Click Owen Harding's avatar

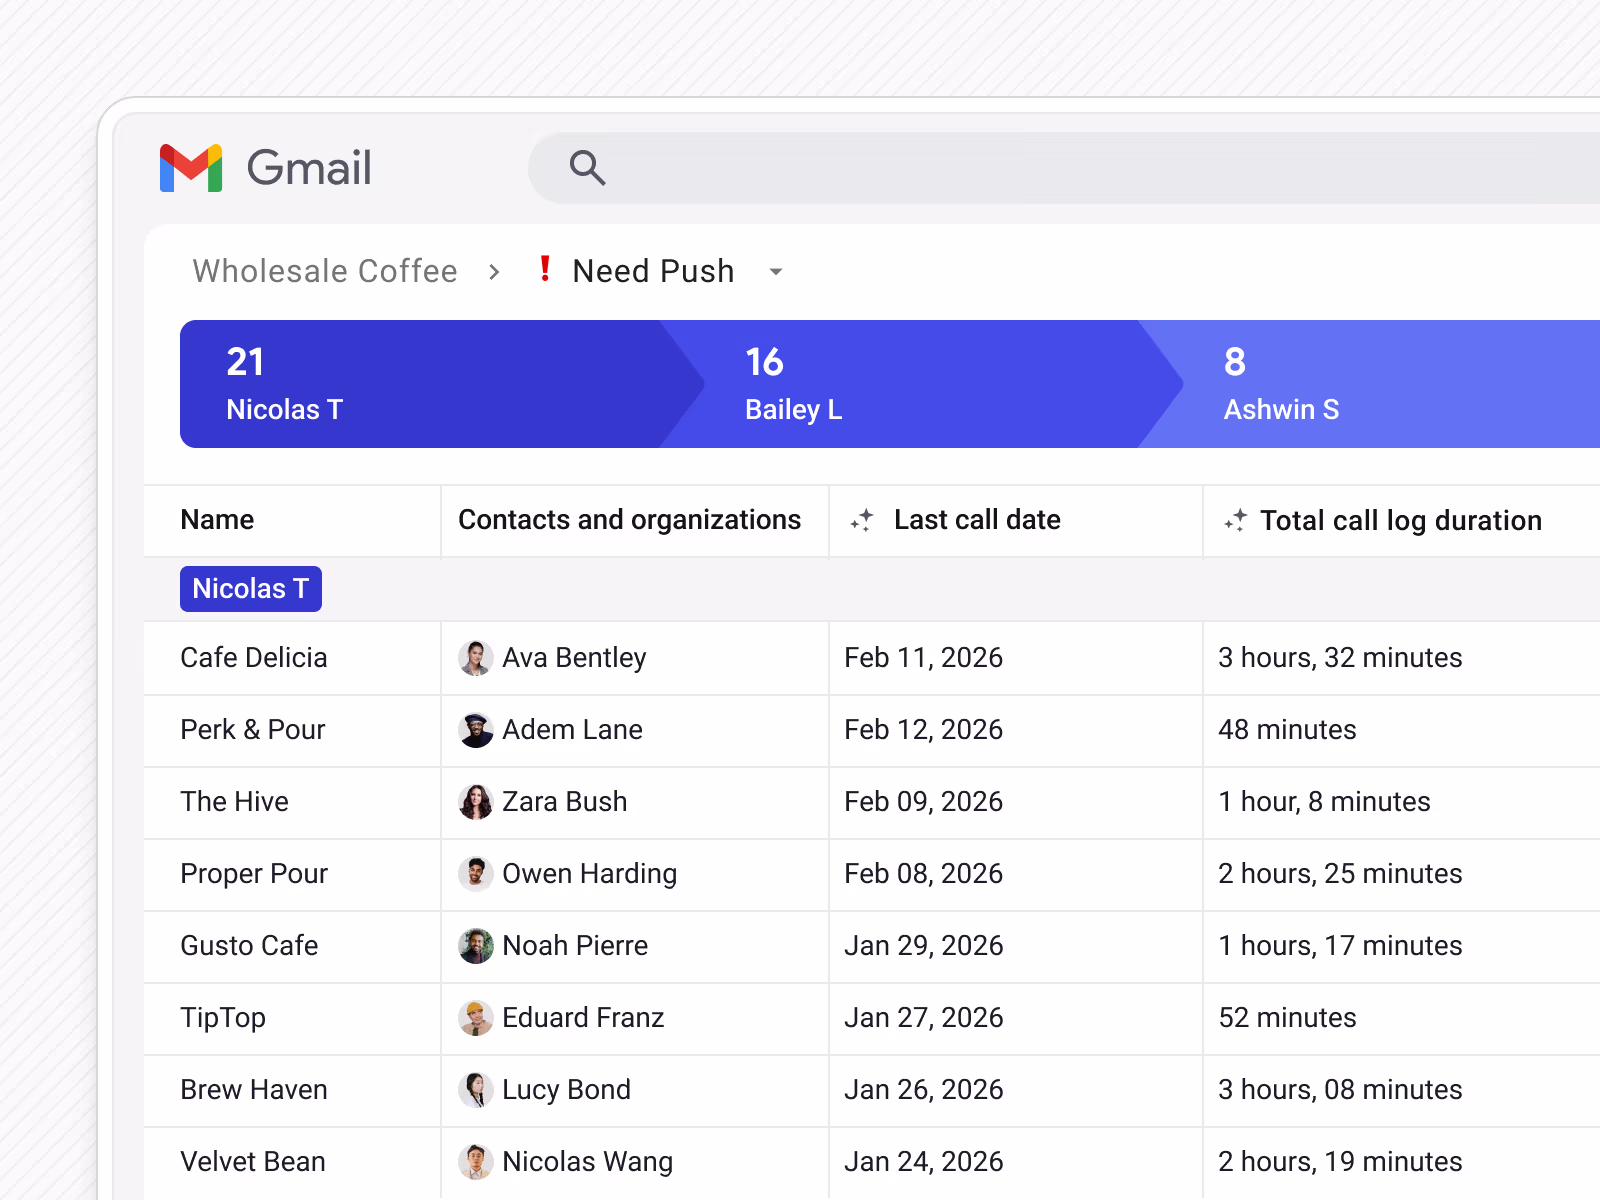(x=476, y=874)
